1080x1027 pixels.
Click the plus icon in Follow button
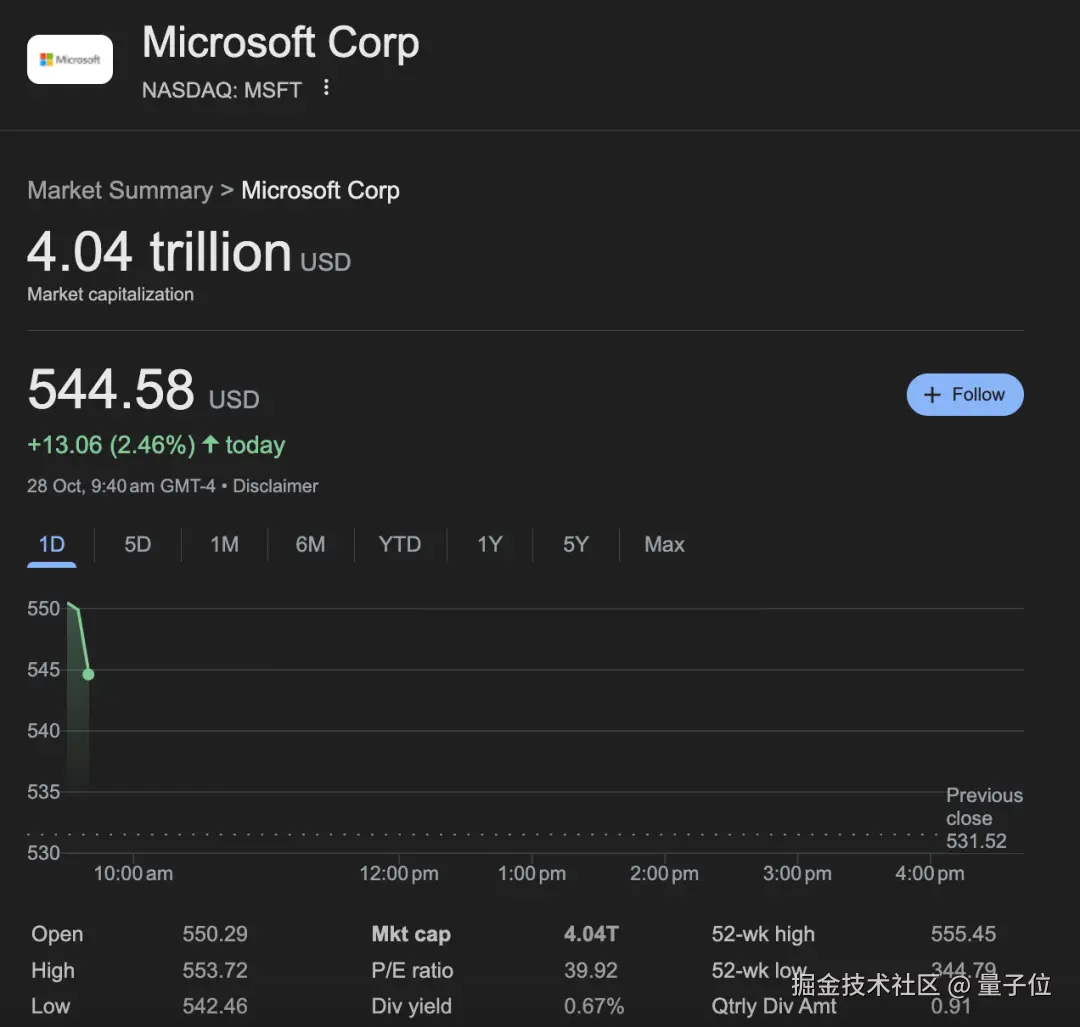click(x=932, y=395)
